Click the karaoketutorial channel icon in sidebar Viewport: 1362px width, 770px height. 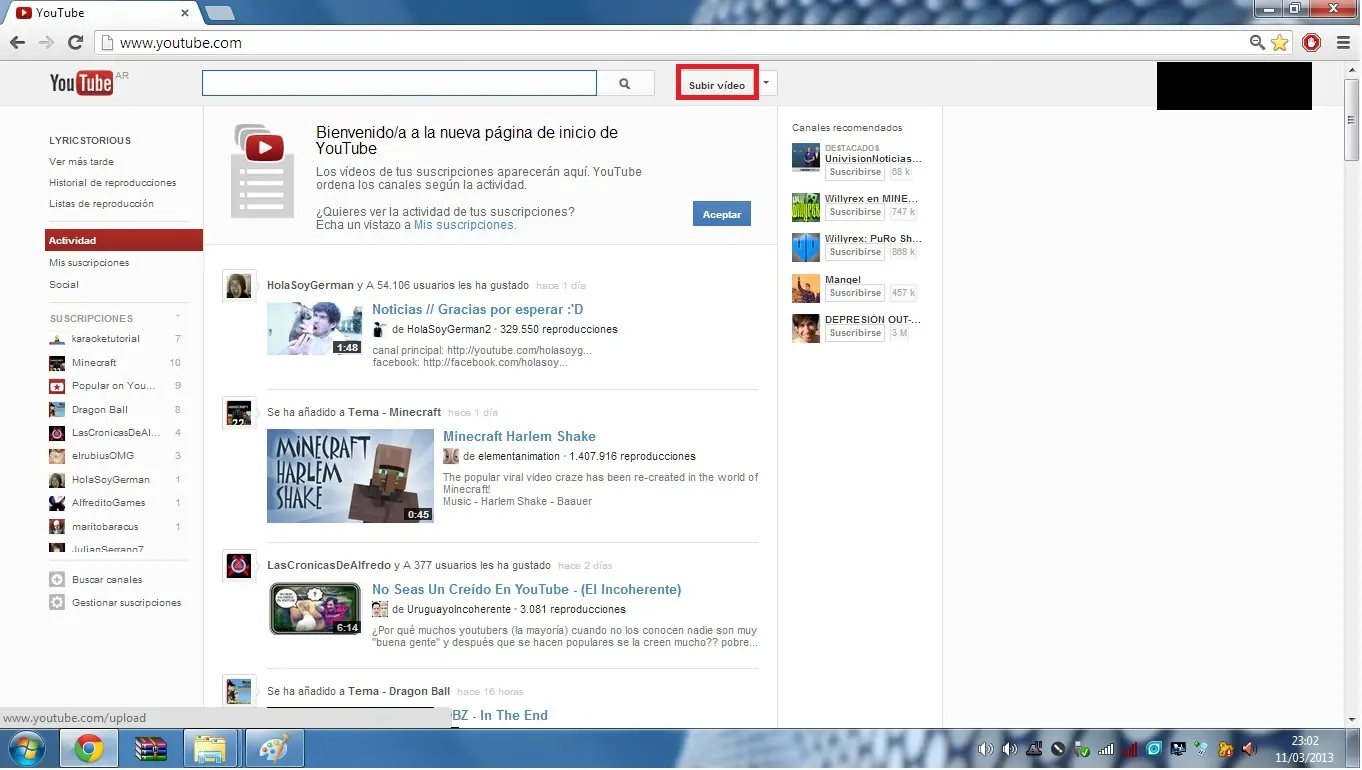pyautogui.click(x=57, y=339)
